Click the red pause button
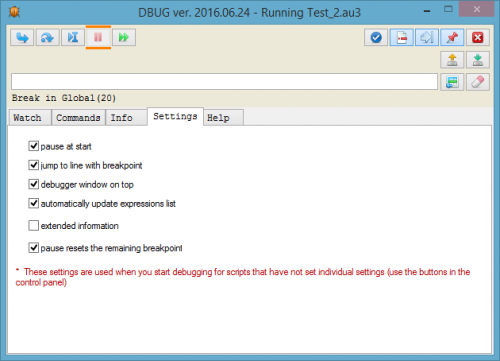Screen dimensions: 500x361 click(98, 37)
